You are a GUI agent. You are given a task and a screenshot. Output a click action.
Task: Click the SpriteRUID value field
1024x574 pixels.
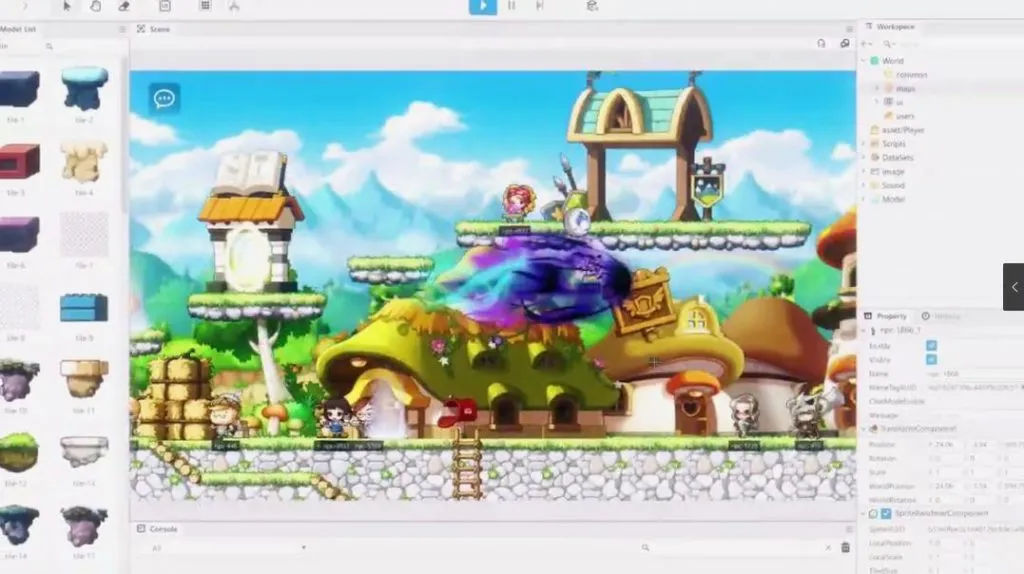click(x=974, y=528)
